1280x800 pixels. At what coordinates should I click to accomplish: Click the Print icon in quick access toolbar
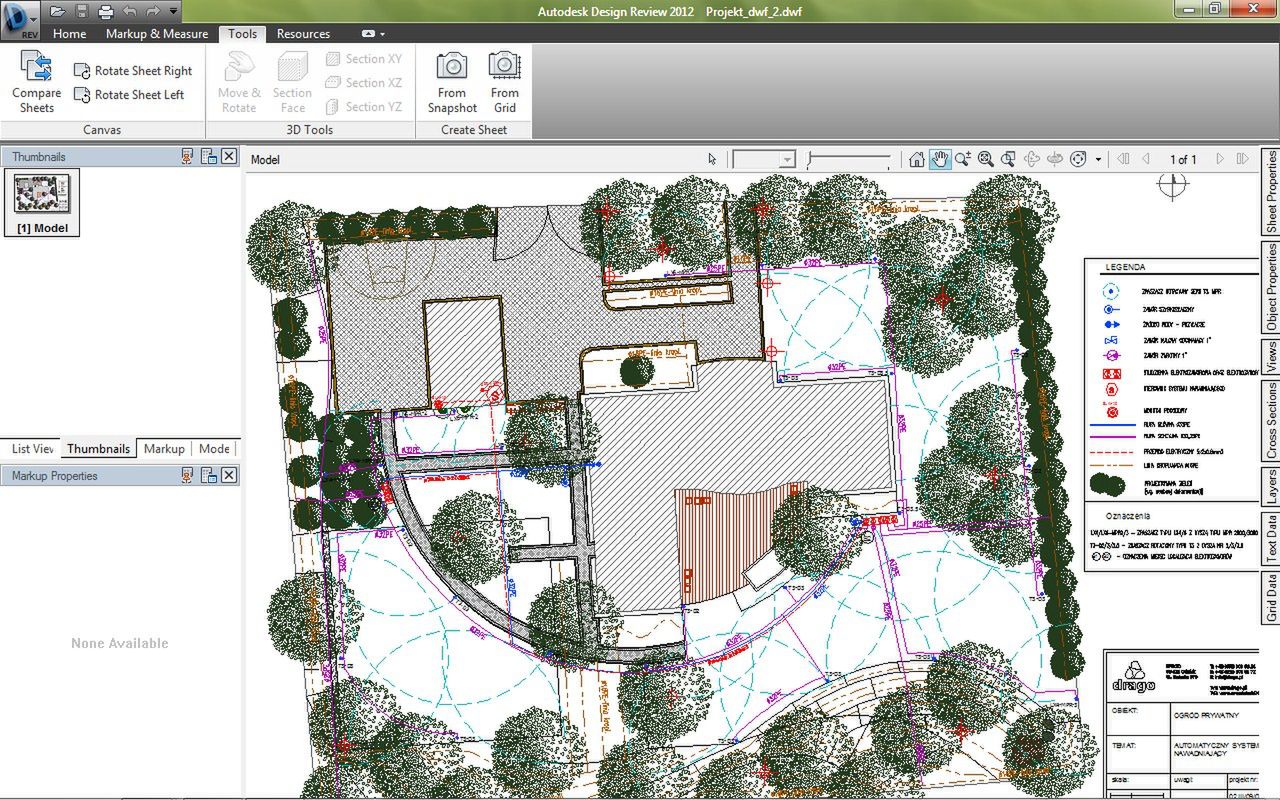[105, 11]
